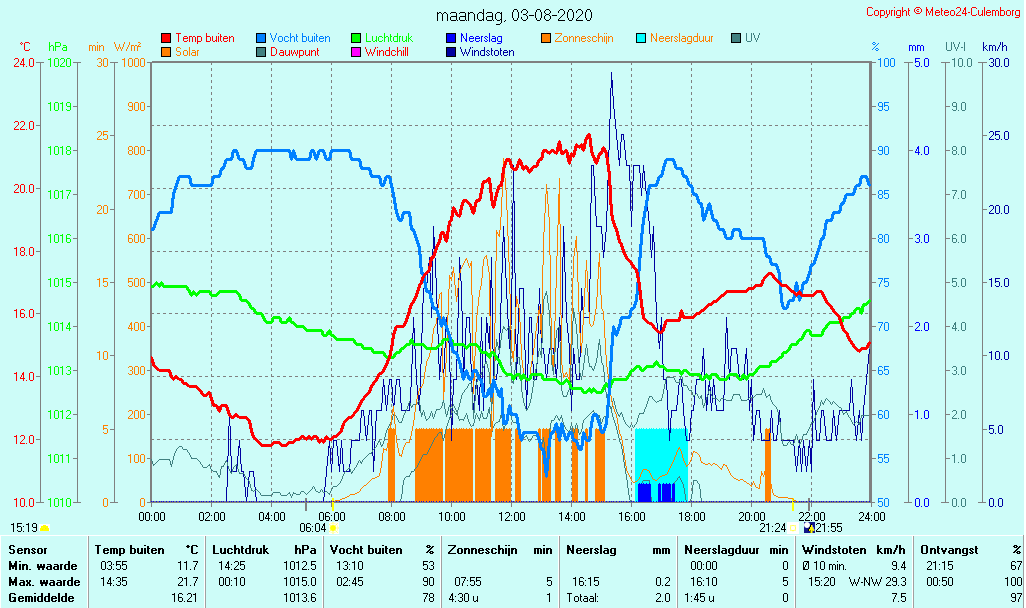Click the Solar legend label
The height and width of the screenshot is (608, 1026).
pos(187,52)
